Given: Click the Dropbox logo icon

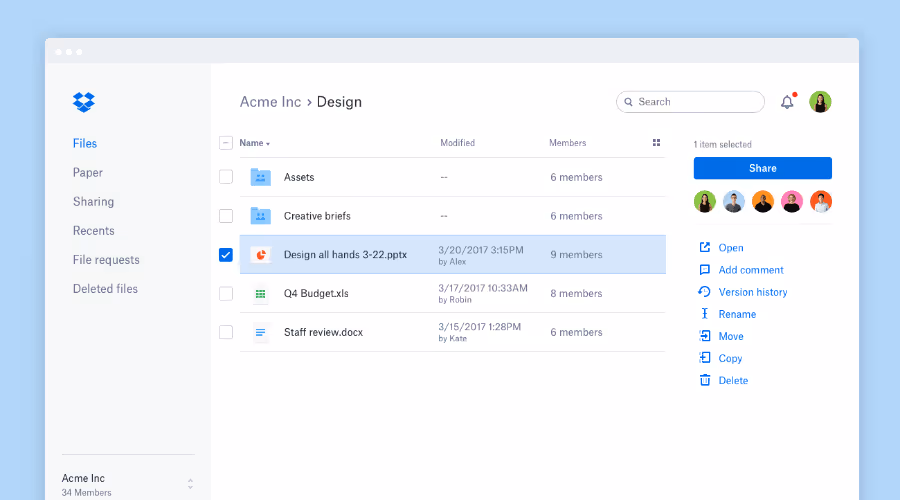Looking at the screenshot, I should [84, 102].
